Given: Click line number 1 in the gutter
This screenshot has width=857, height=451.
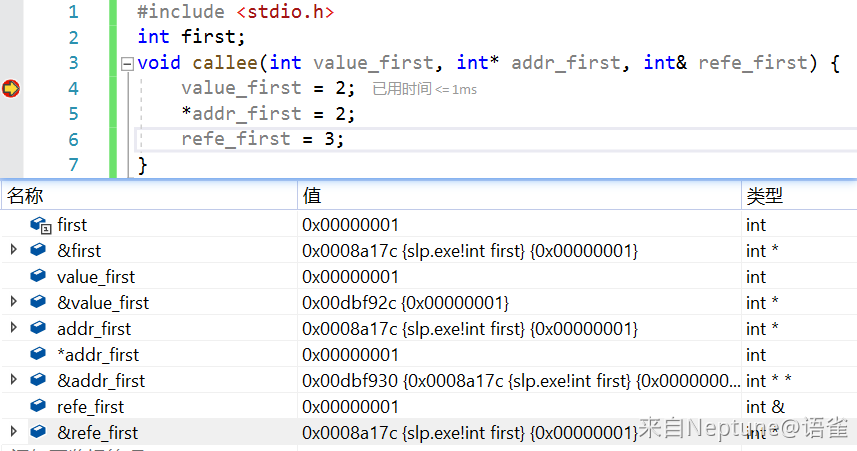Looking at the screenshot, I should [73, 11].
